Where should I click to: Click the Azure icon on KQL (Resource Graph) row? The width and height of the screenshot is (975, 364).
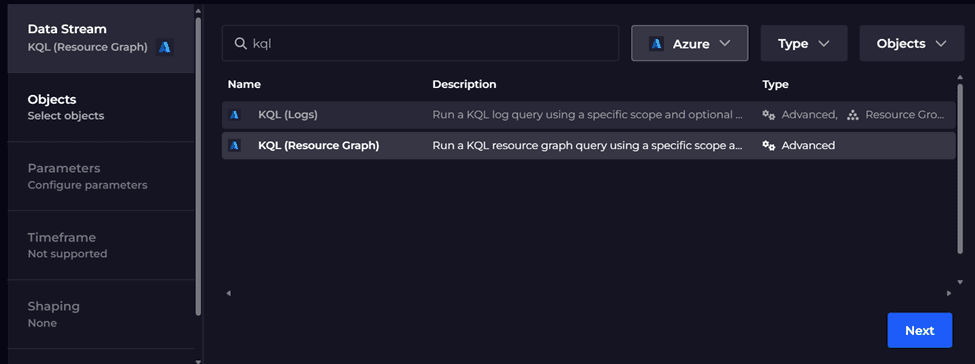tap(234, 146)
